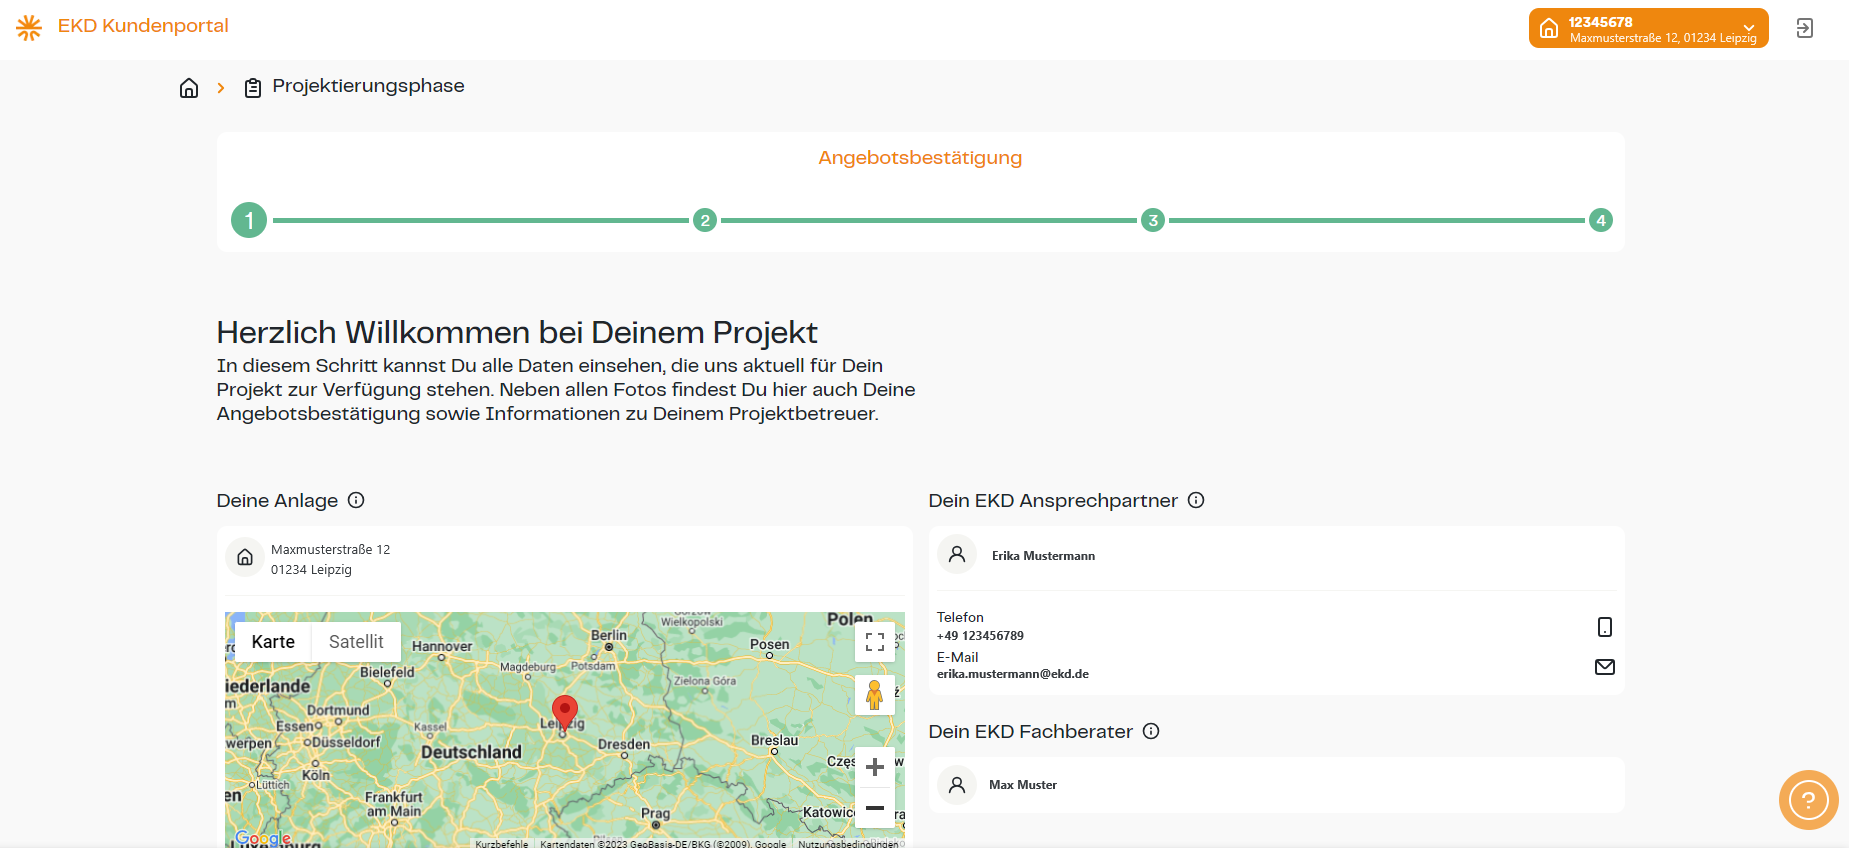Image resolution: width=1849 pixels, height=850 pixels.
Task: Switch map to Satellit view
Action: pos(356,642)
